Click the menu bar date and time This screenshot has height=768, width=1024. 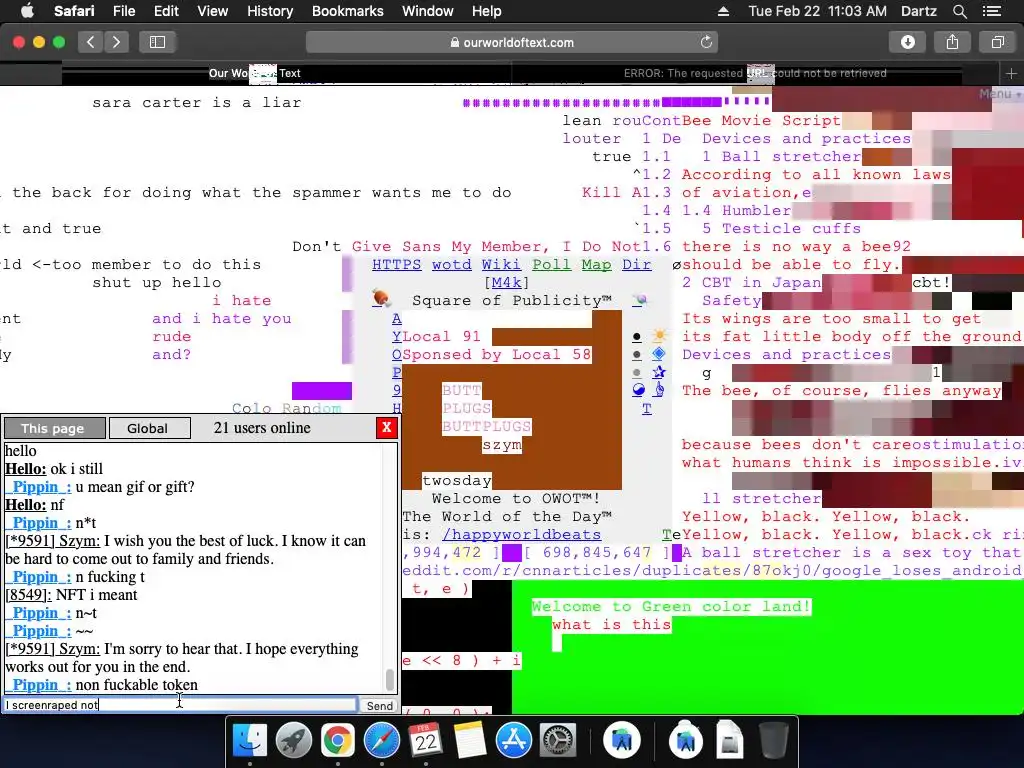(817, 11)
